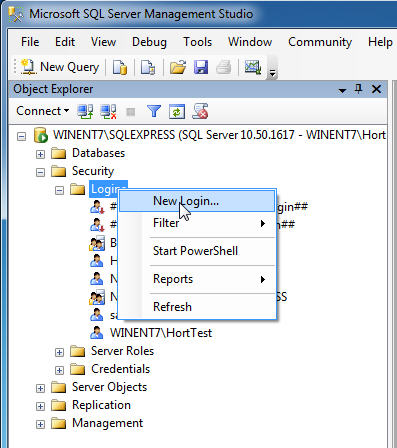Click the script delete icon in Object Explorer toolbar

200,111
